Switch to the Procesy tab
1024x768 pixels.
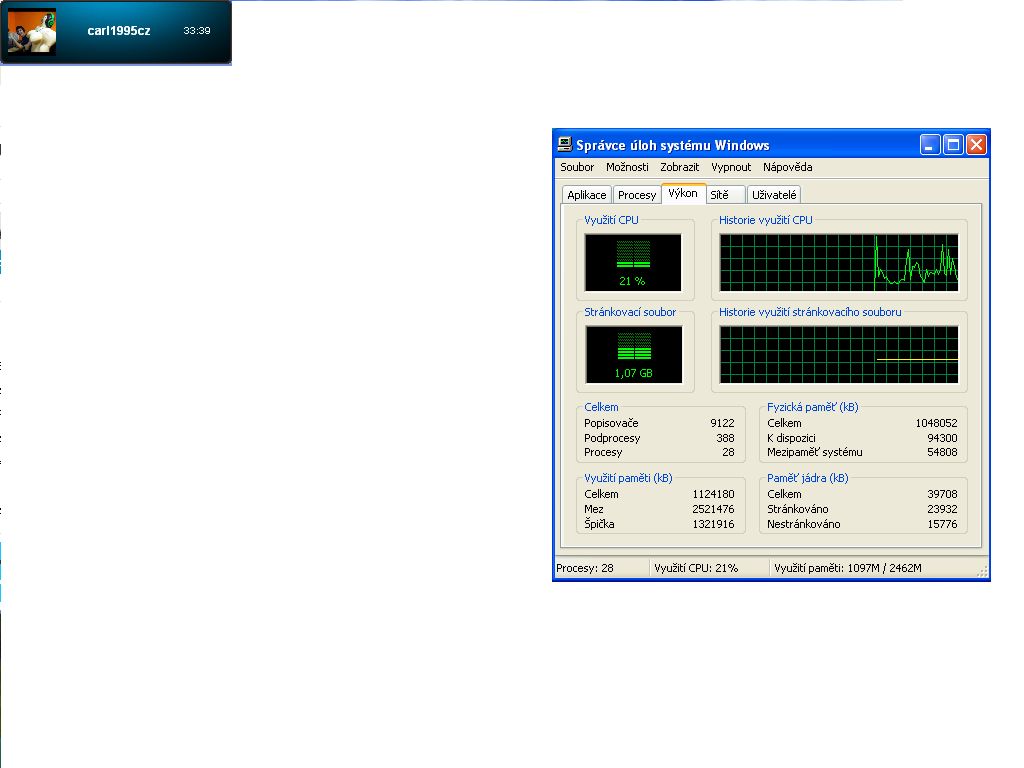click(x=637, y=195)
